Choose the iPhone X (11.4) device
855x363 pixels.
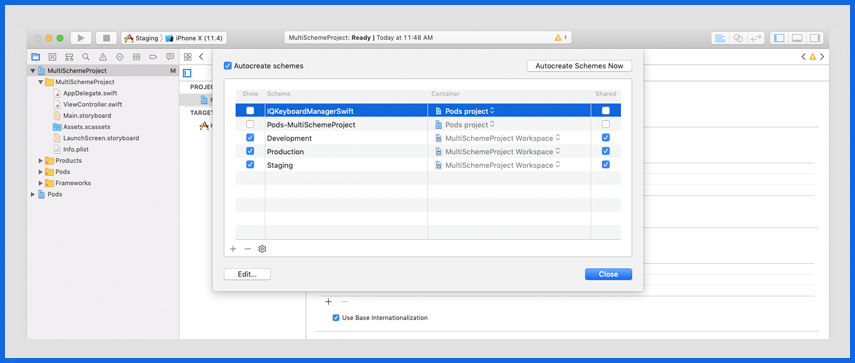[195, 38]
